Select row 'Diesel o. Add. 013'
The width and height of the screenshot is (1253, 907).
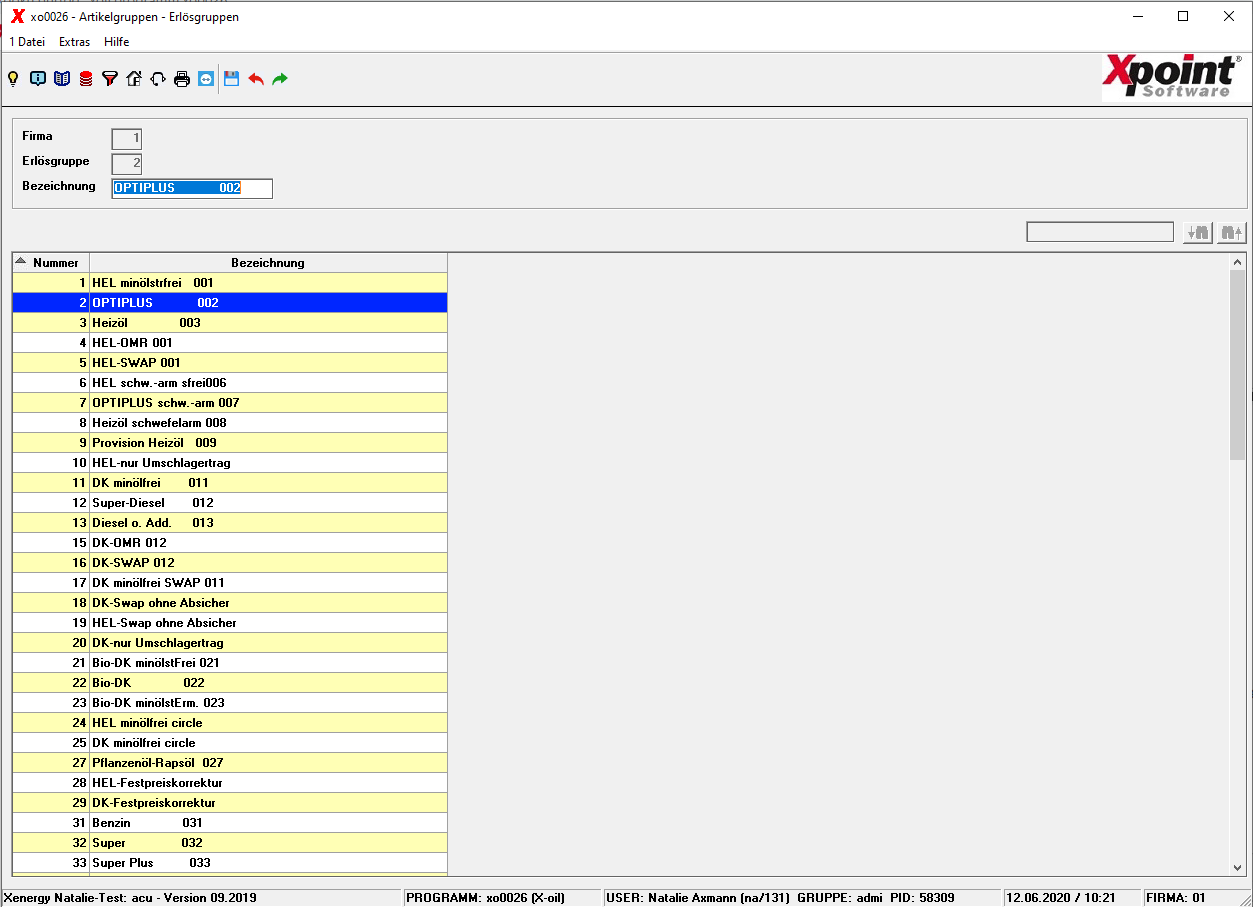tap(230, 523)
